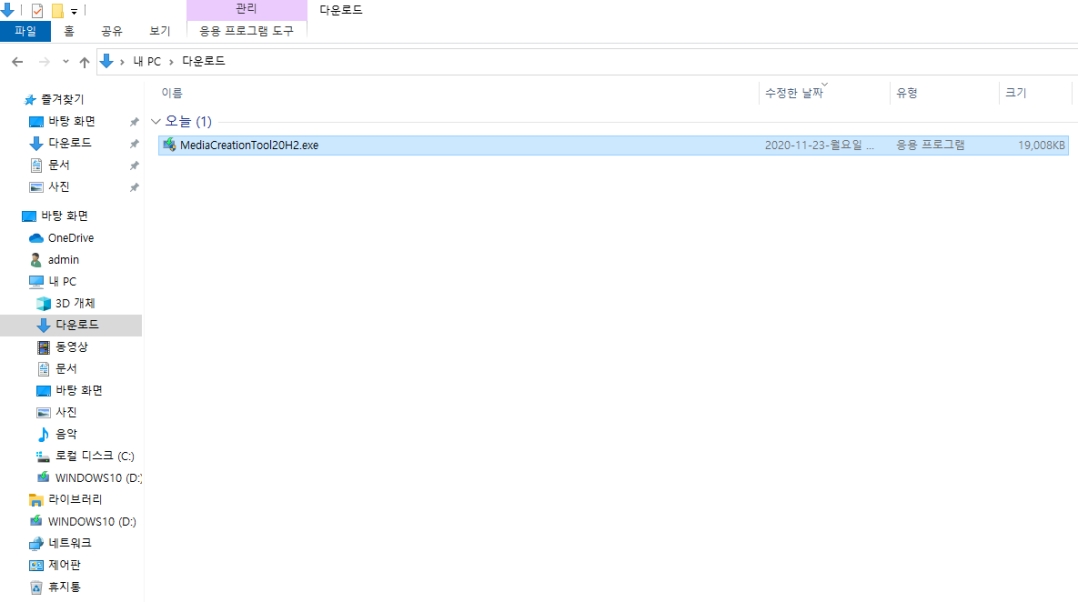The image size is (1078, 602).
Task: Click the 로컬 디스크 (C:) drive icon
Action: (x=43, y=456)
